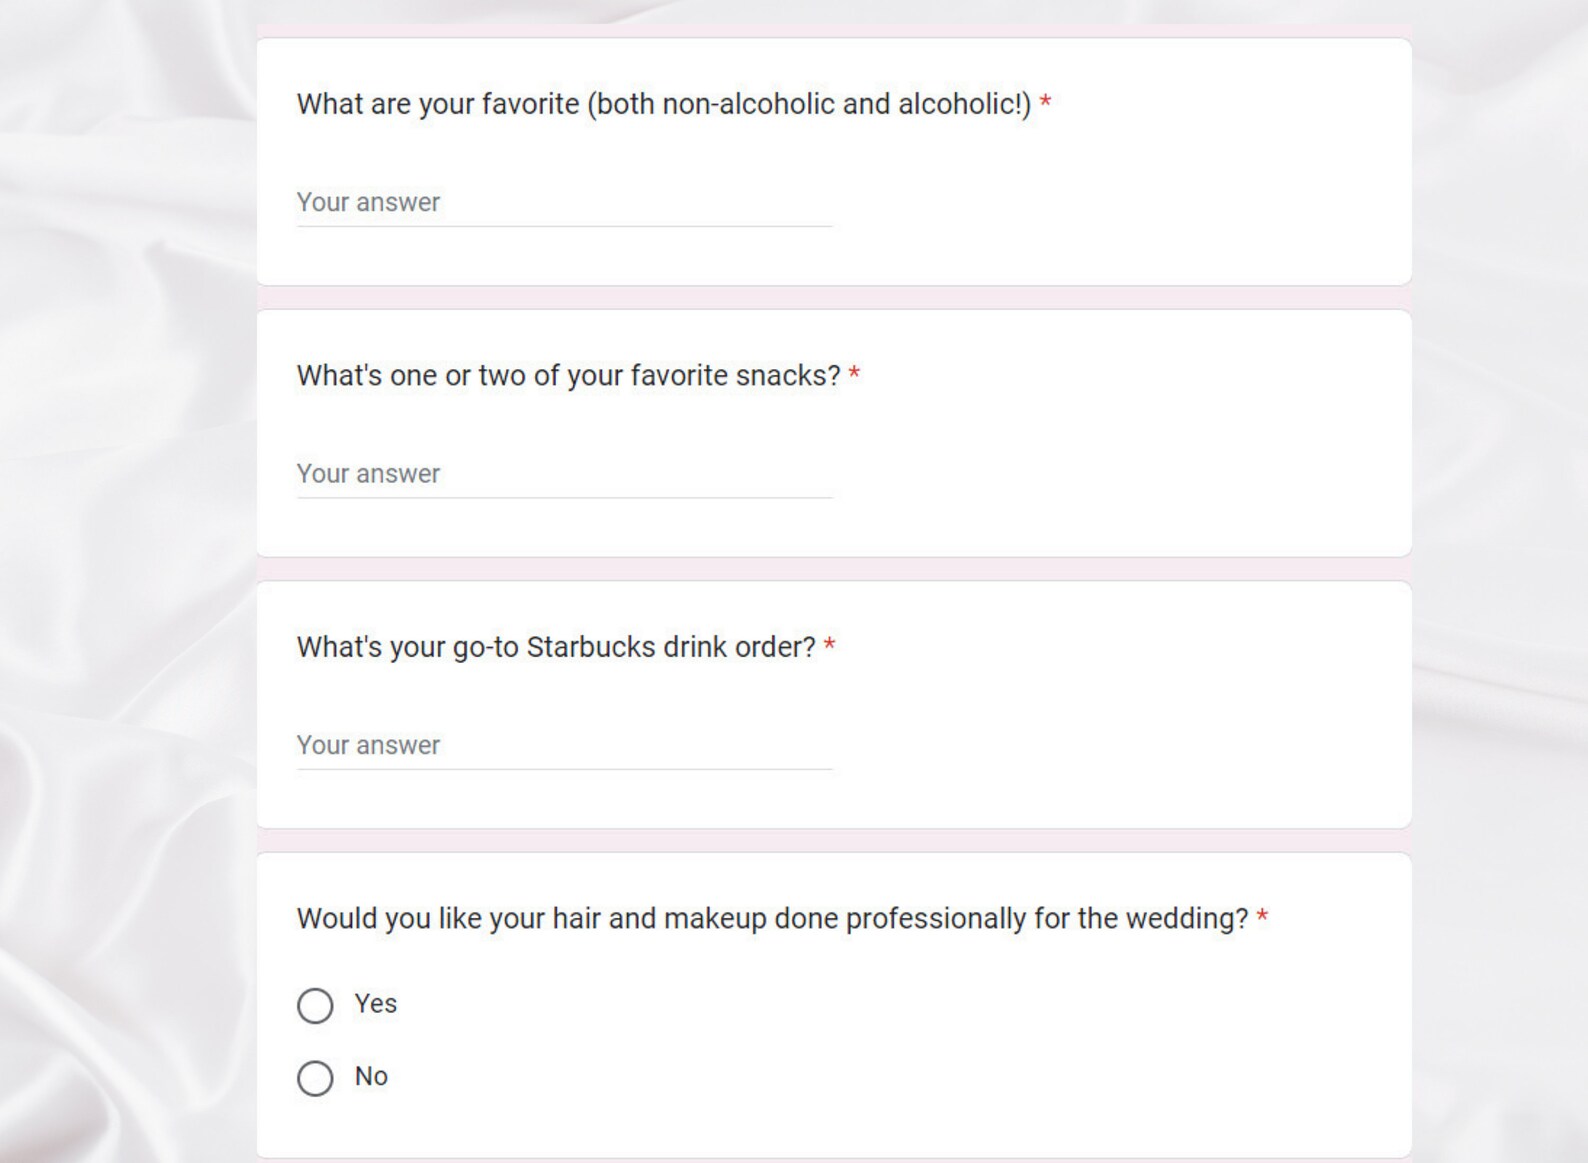
Task: Click the silk background left of form
Action: (125, 580)
